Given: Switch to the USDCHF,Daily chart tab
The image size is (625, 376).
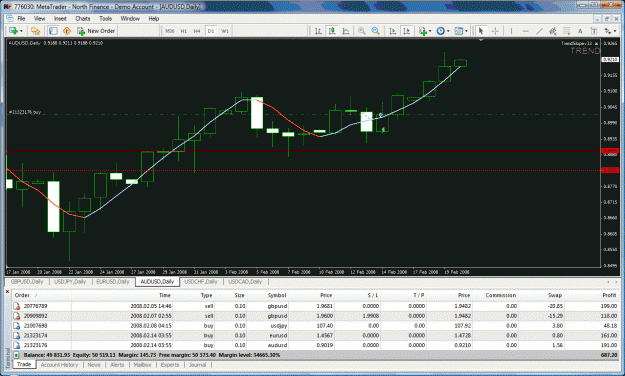Looking at the screenshot, I should pyautogui.click(x=201, y=282).
